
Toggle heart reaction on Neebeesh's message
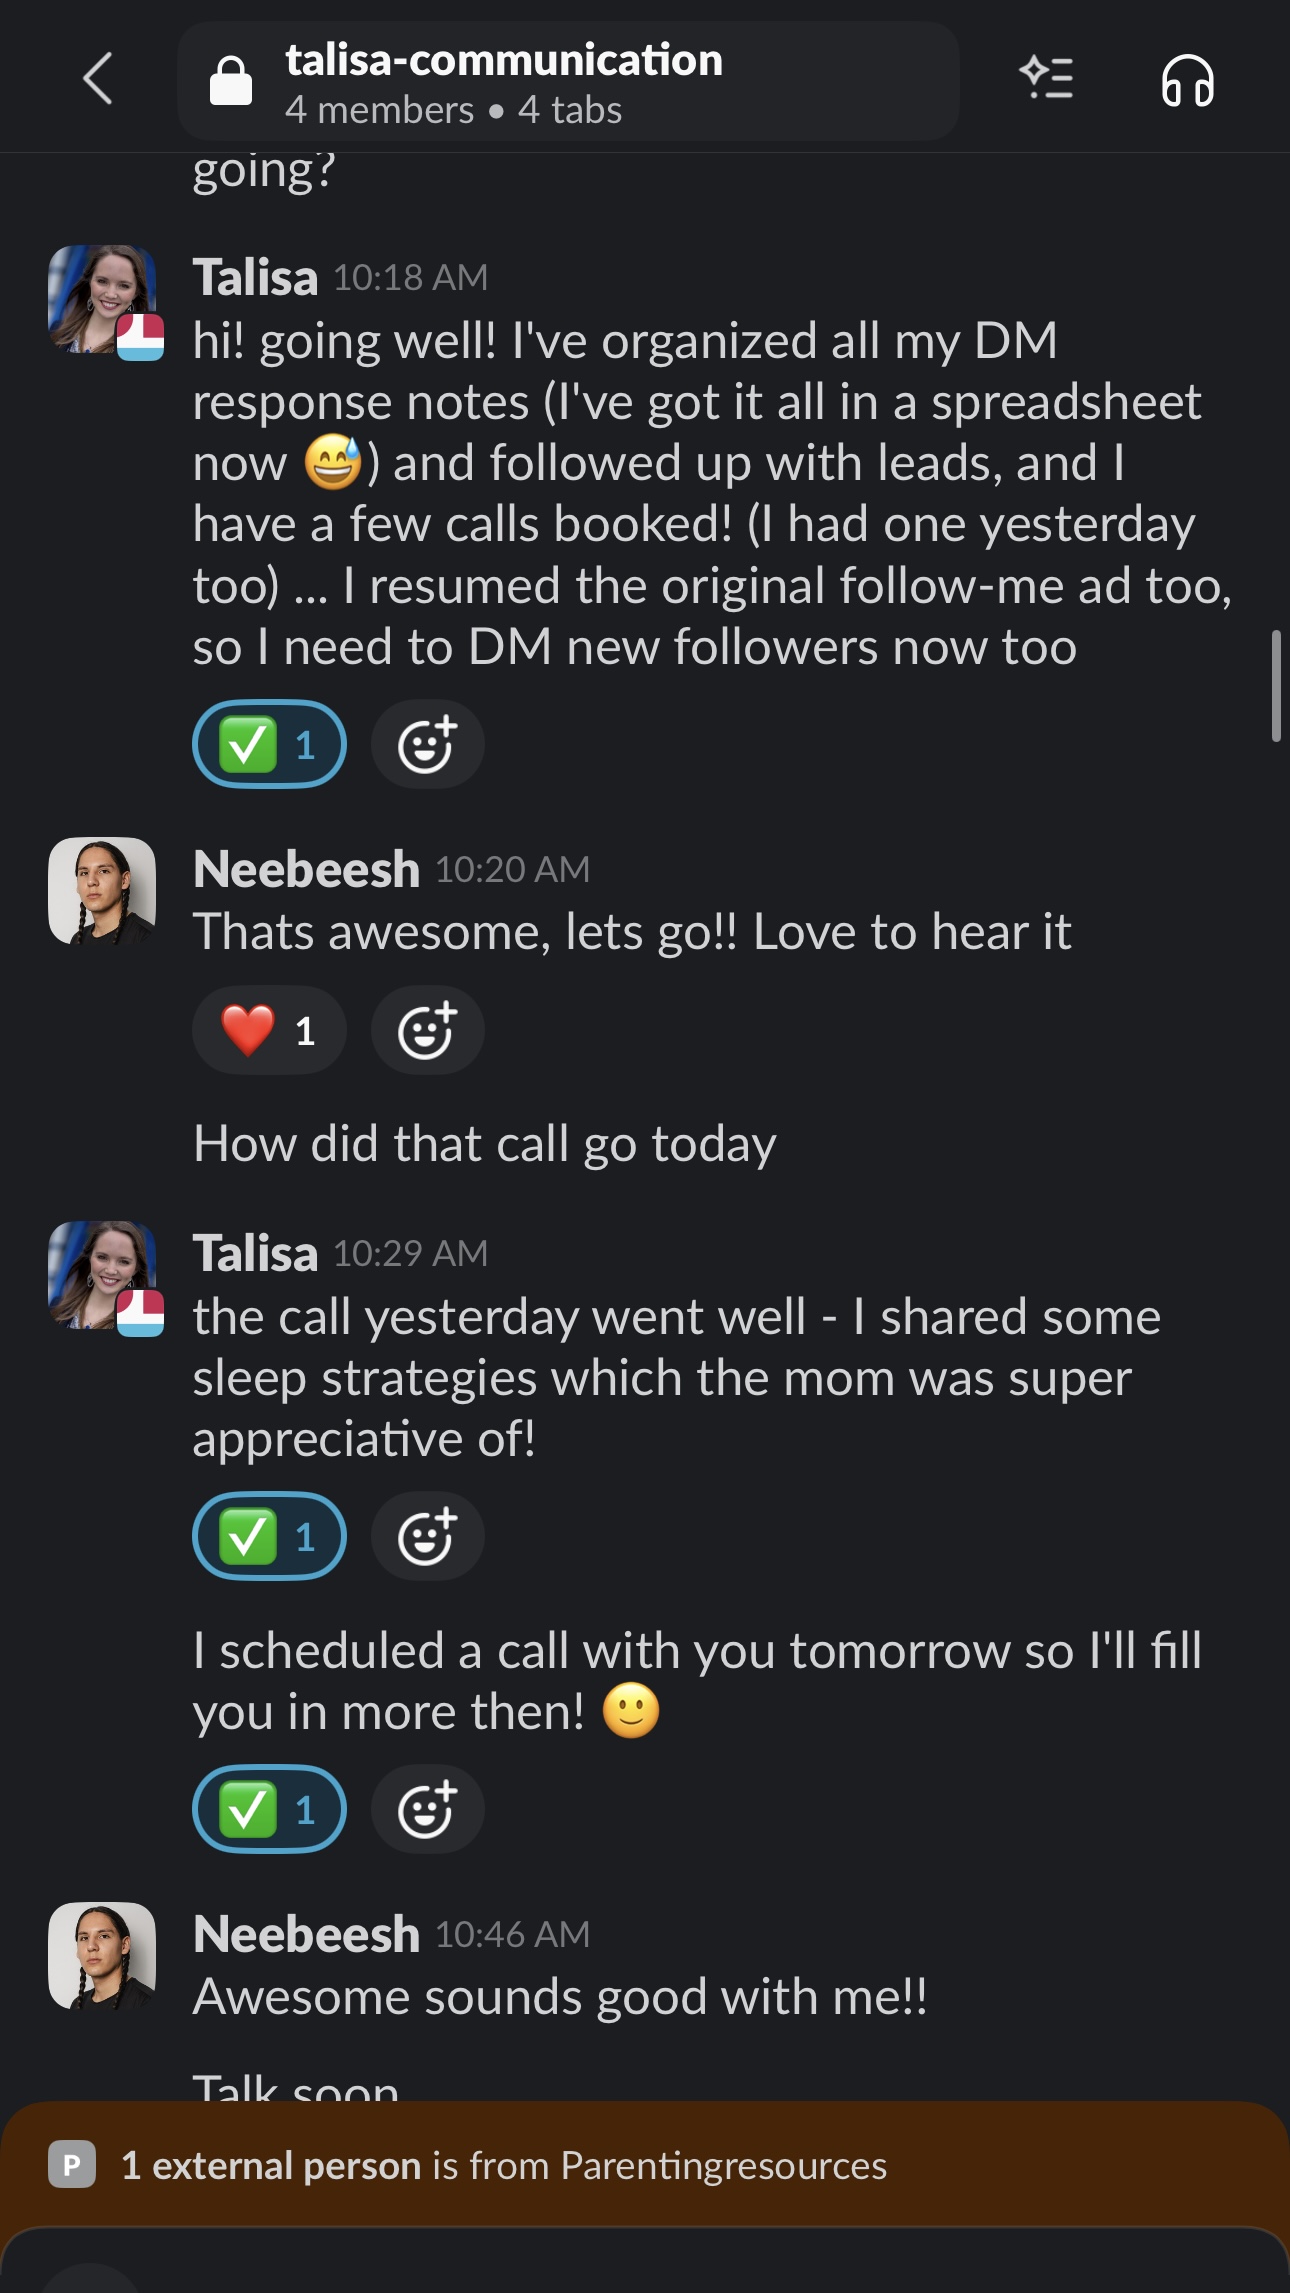[269, 1031]
